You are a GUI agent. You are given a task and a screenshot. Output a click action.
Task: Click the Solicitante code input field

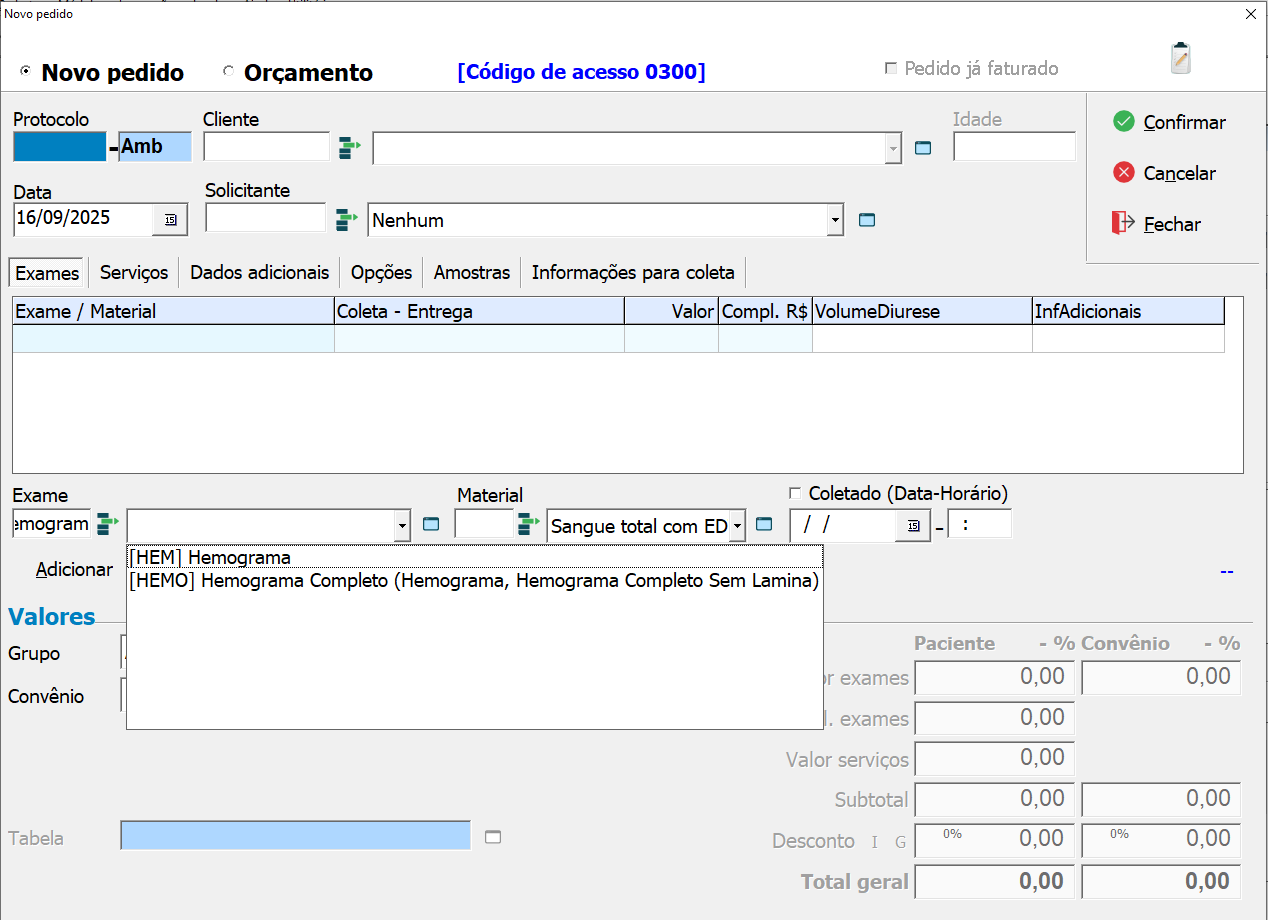coord(265,218)
